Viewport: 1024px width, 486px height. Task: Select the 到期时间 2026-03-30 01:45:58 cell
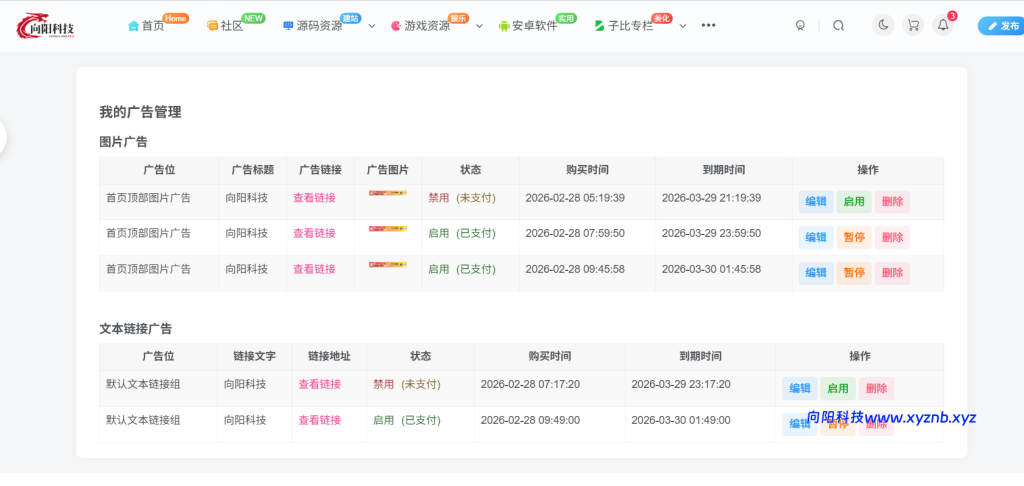point(711,269)
